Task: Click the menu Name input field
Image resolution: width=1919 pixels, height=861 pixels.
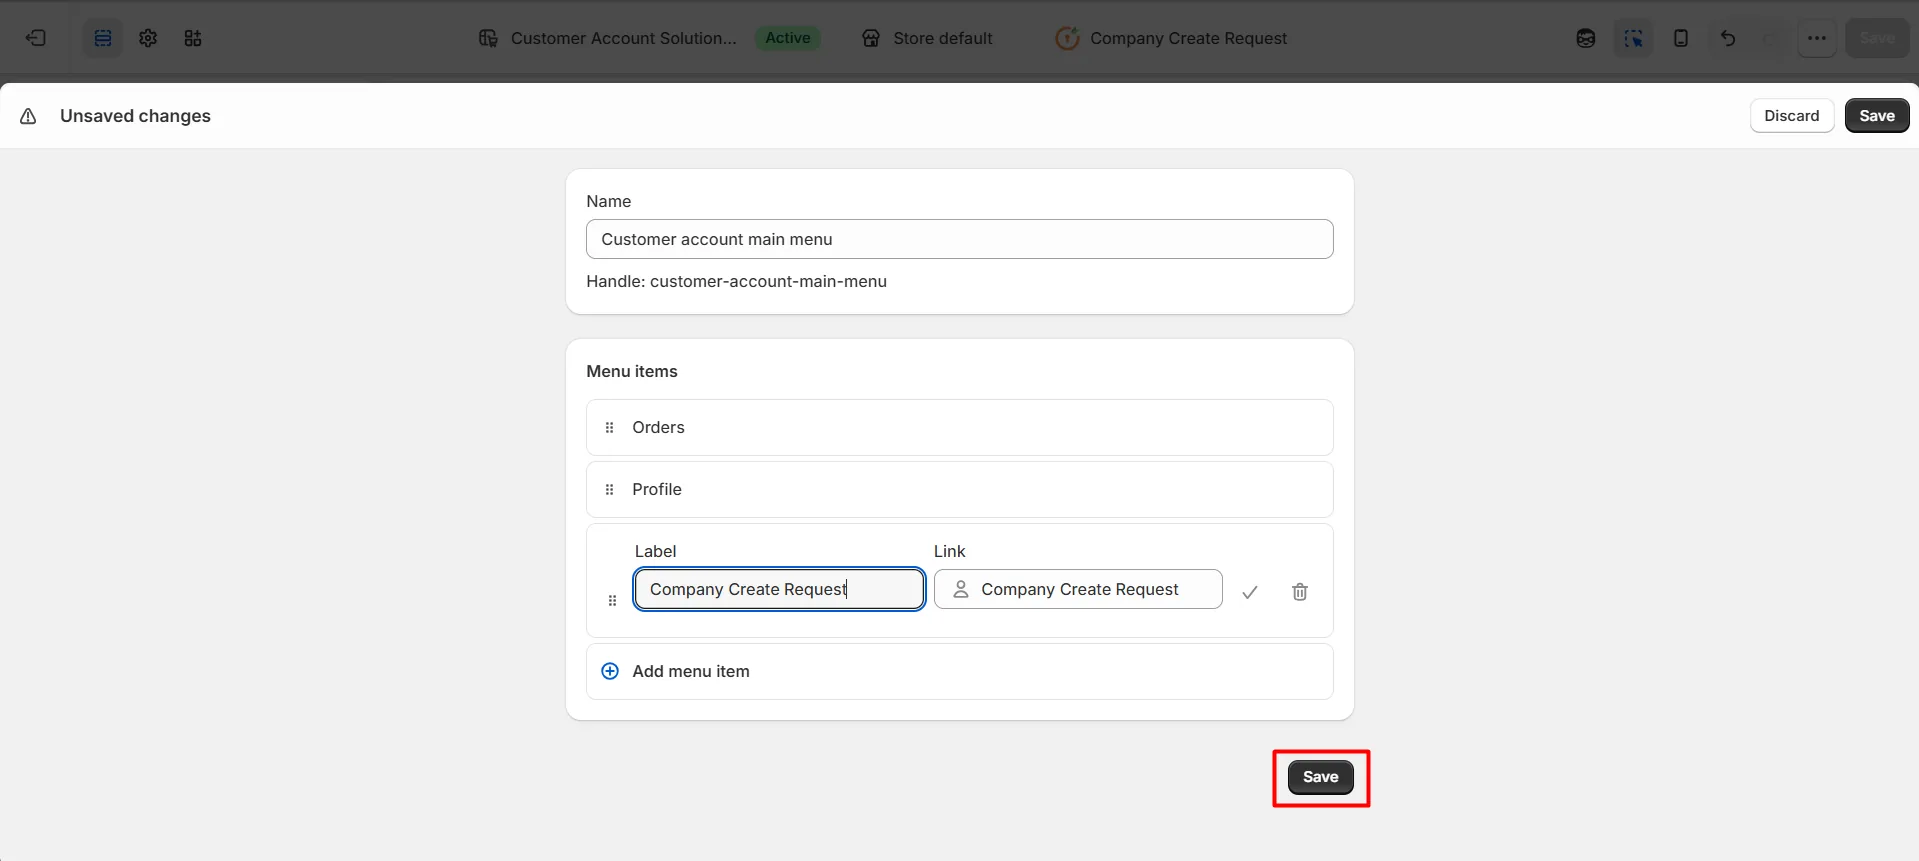Action: (x=960, y=239)
